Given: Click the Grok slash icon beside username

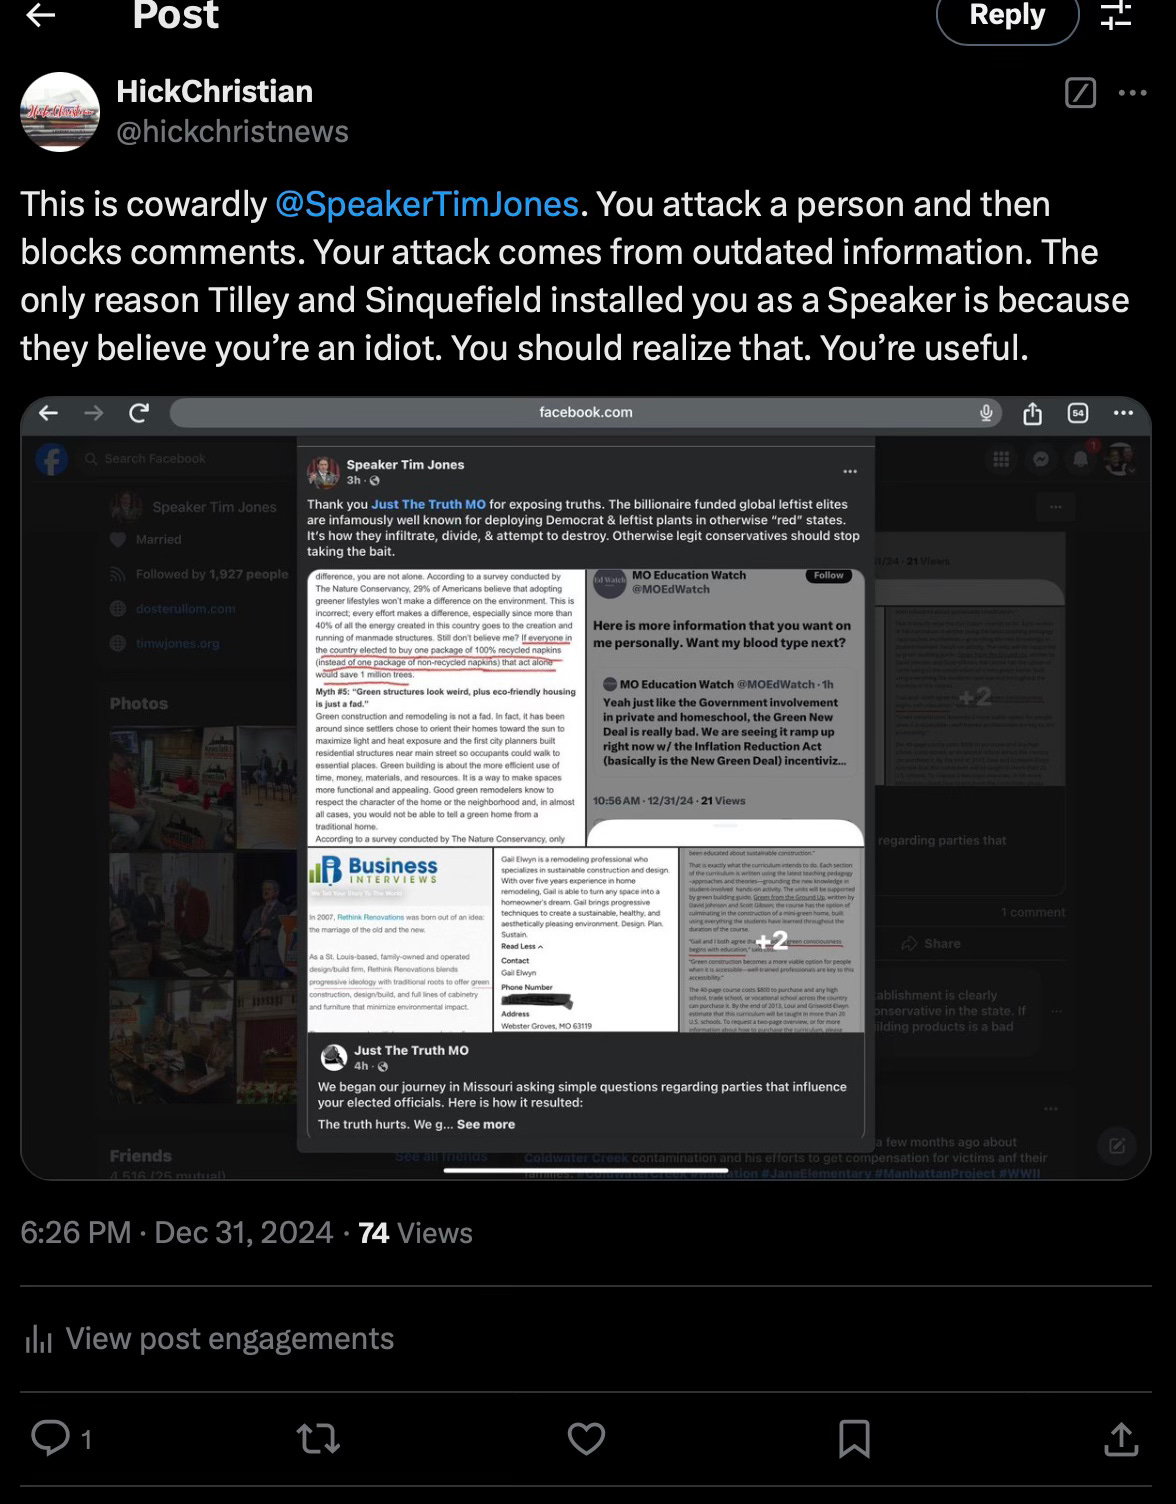Looking at the screenshot, I should tap(1080, 93).
